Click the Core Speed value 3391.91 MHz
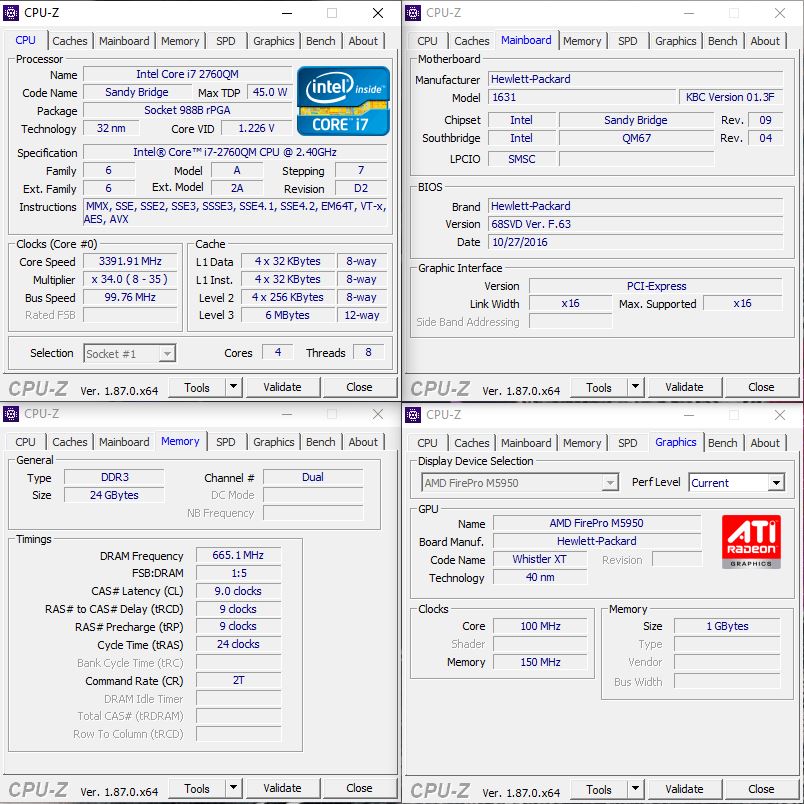 (x=130, y=262)
